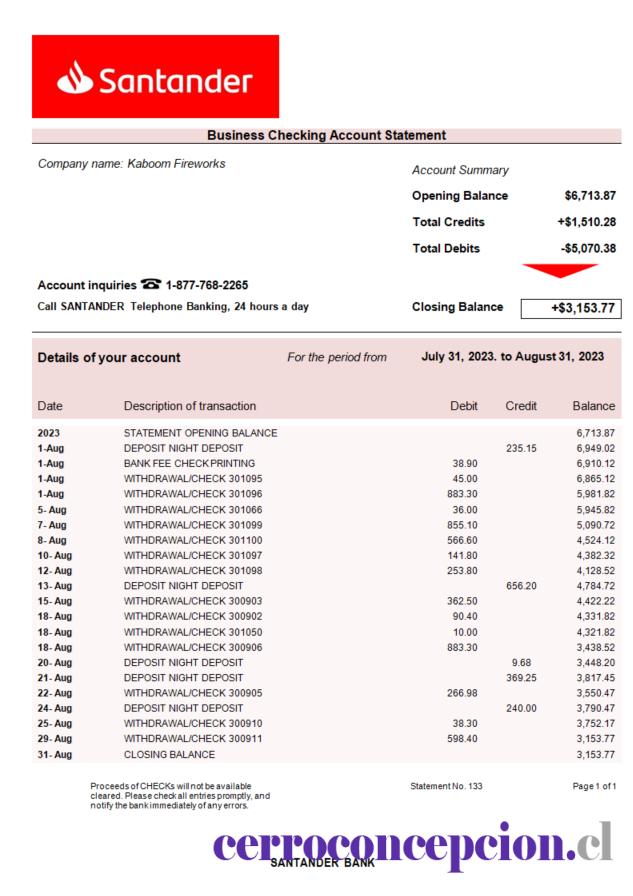
Task: Select the debit amount 855.10
Action: pyautogui.click(x=462, y=525)
